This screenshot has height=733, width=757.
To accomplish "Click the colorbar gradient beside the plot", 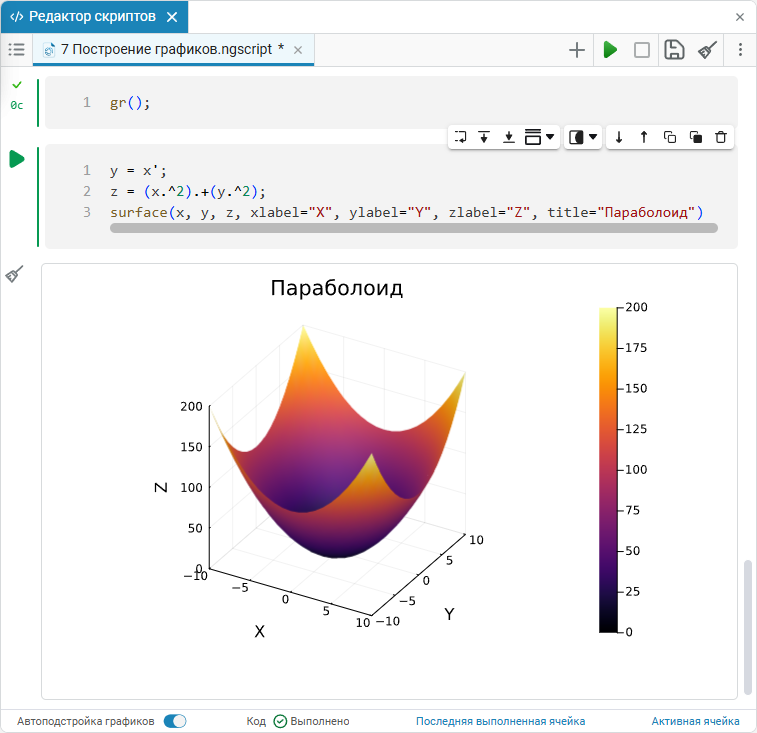I will coord(608,470).
